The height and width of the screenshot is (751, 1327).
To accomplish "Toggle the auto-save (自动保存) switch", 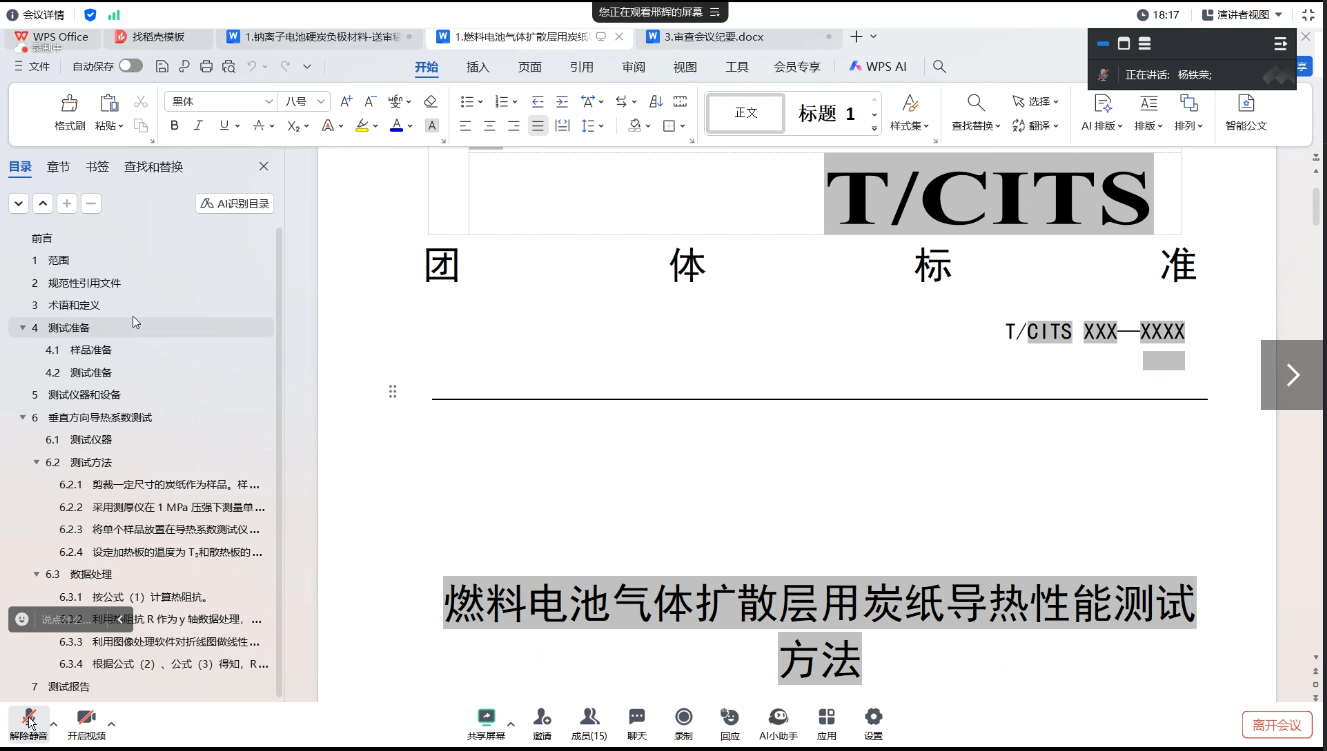I will coord(130,66).
